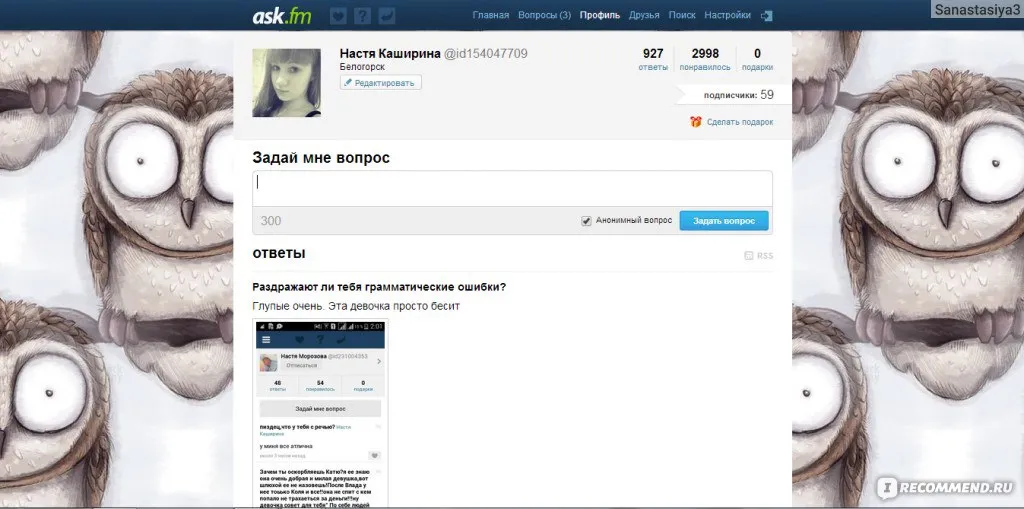Click the Задать вопрос button

(x=724, y=221)
